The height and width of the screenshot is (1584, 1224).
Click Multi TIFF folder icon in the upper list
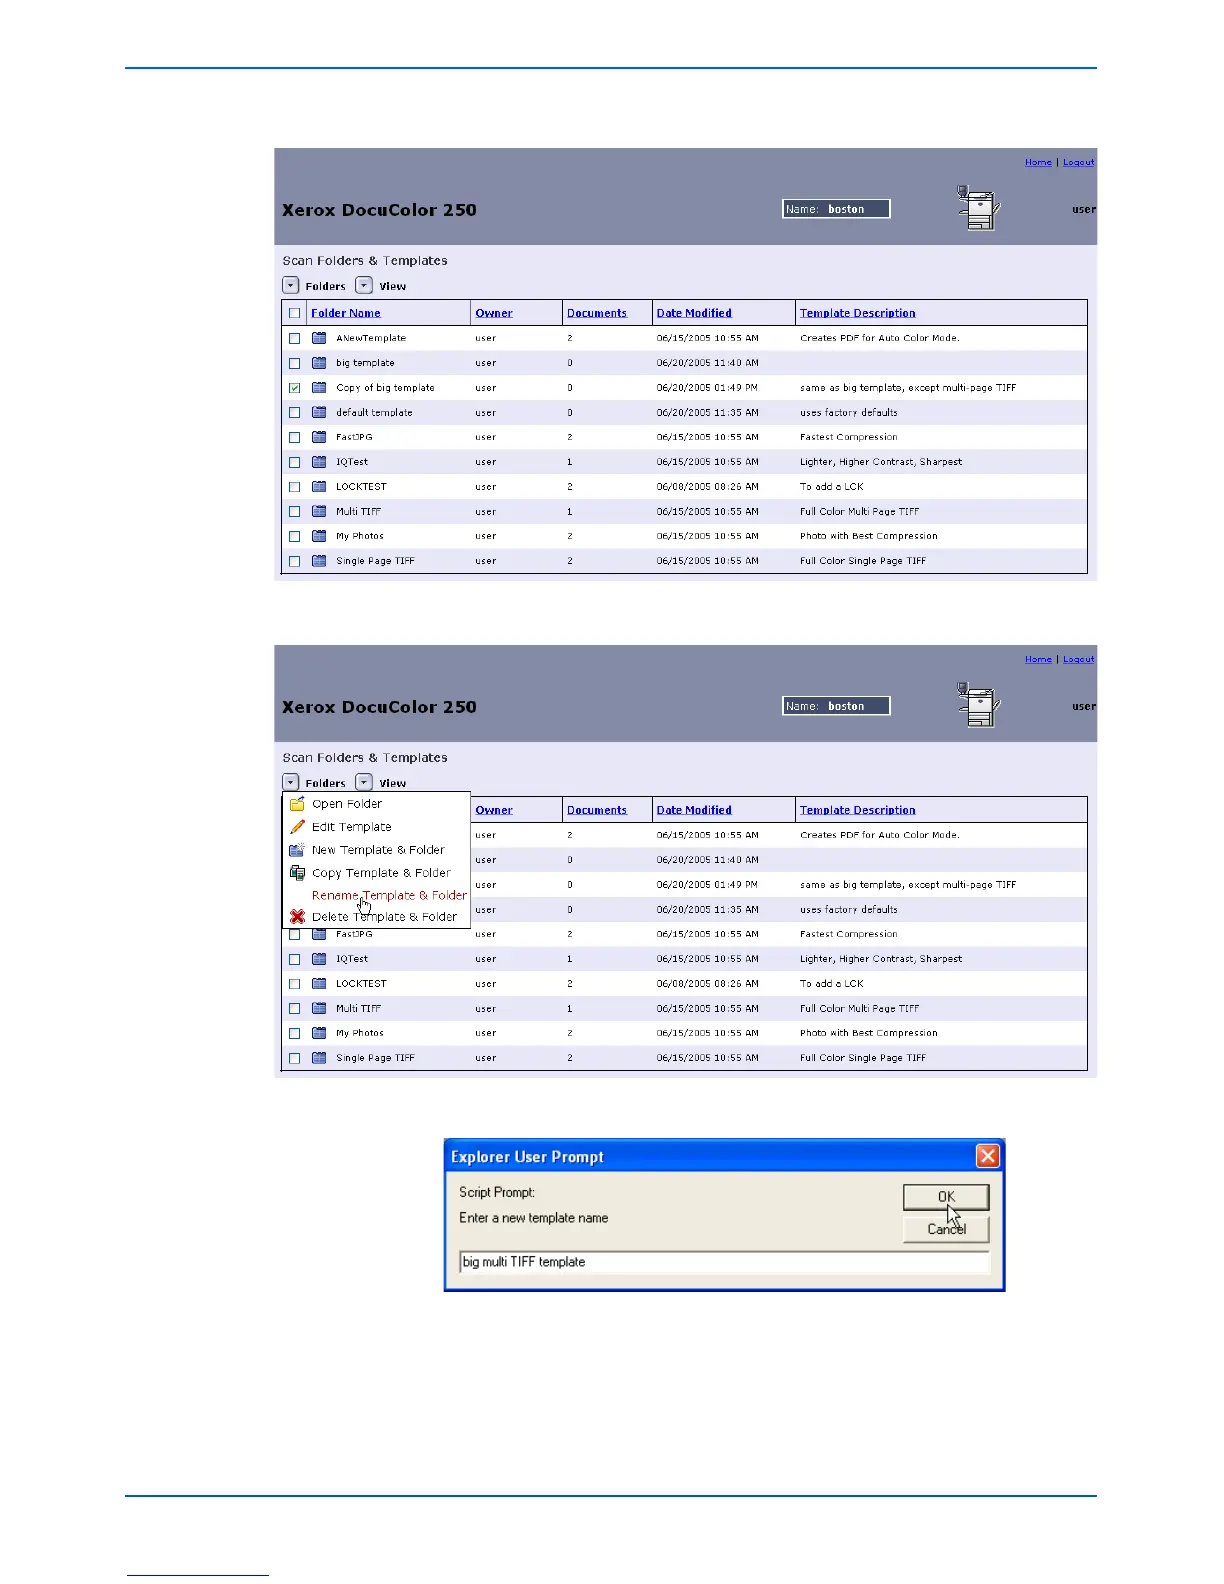click(x=319, y=511)
